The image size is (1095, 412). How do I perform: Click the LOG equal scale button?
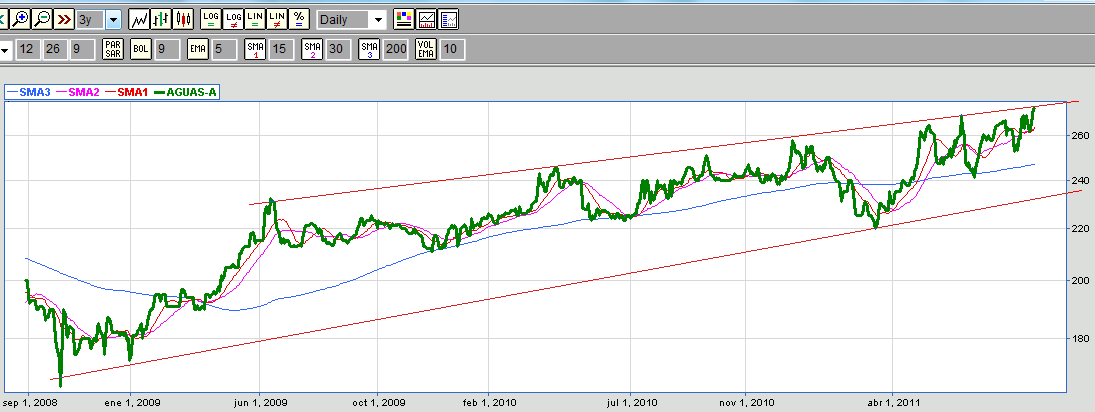coord(211,19)
